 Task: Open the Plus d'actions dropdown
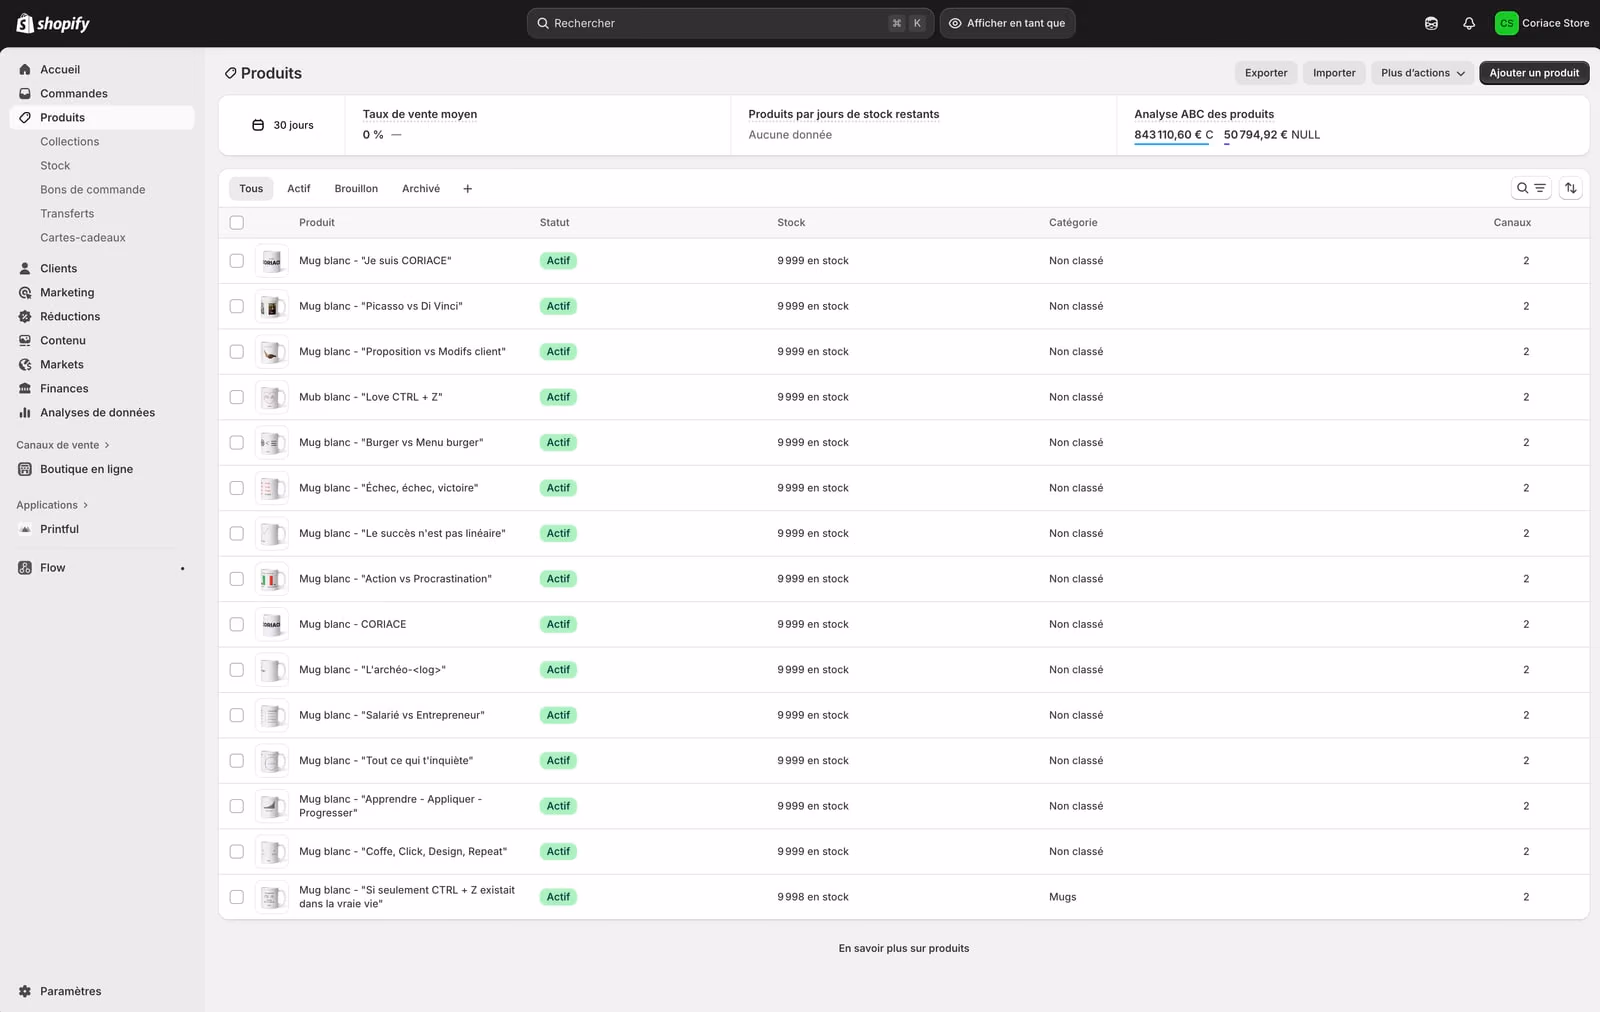pyautogui.click(x=1422, y=73)
